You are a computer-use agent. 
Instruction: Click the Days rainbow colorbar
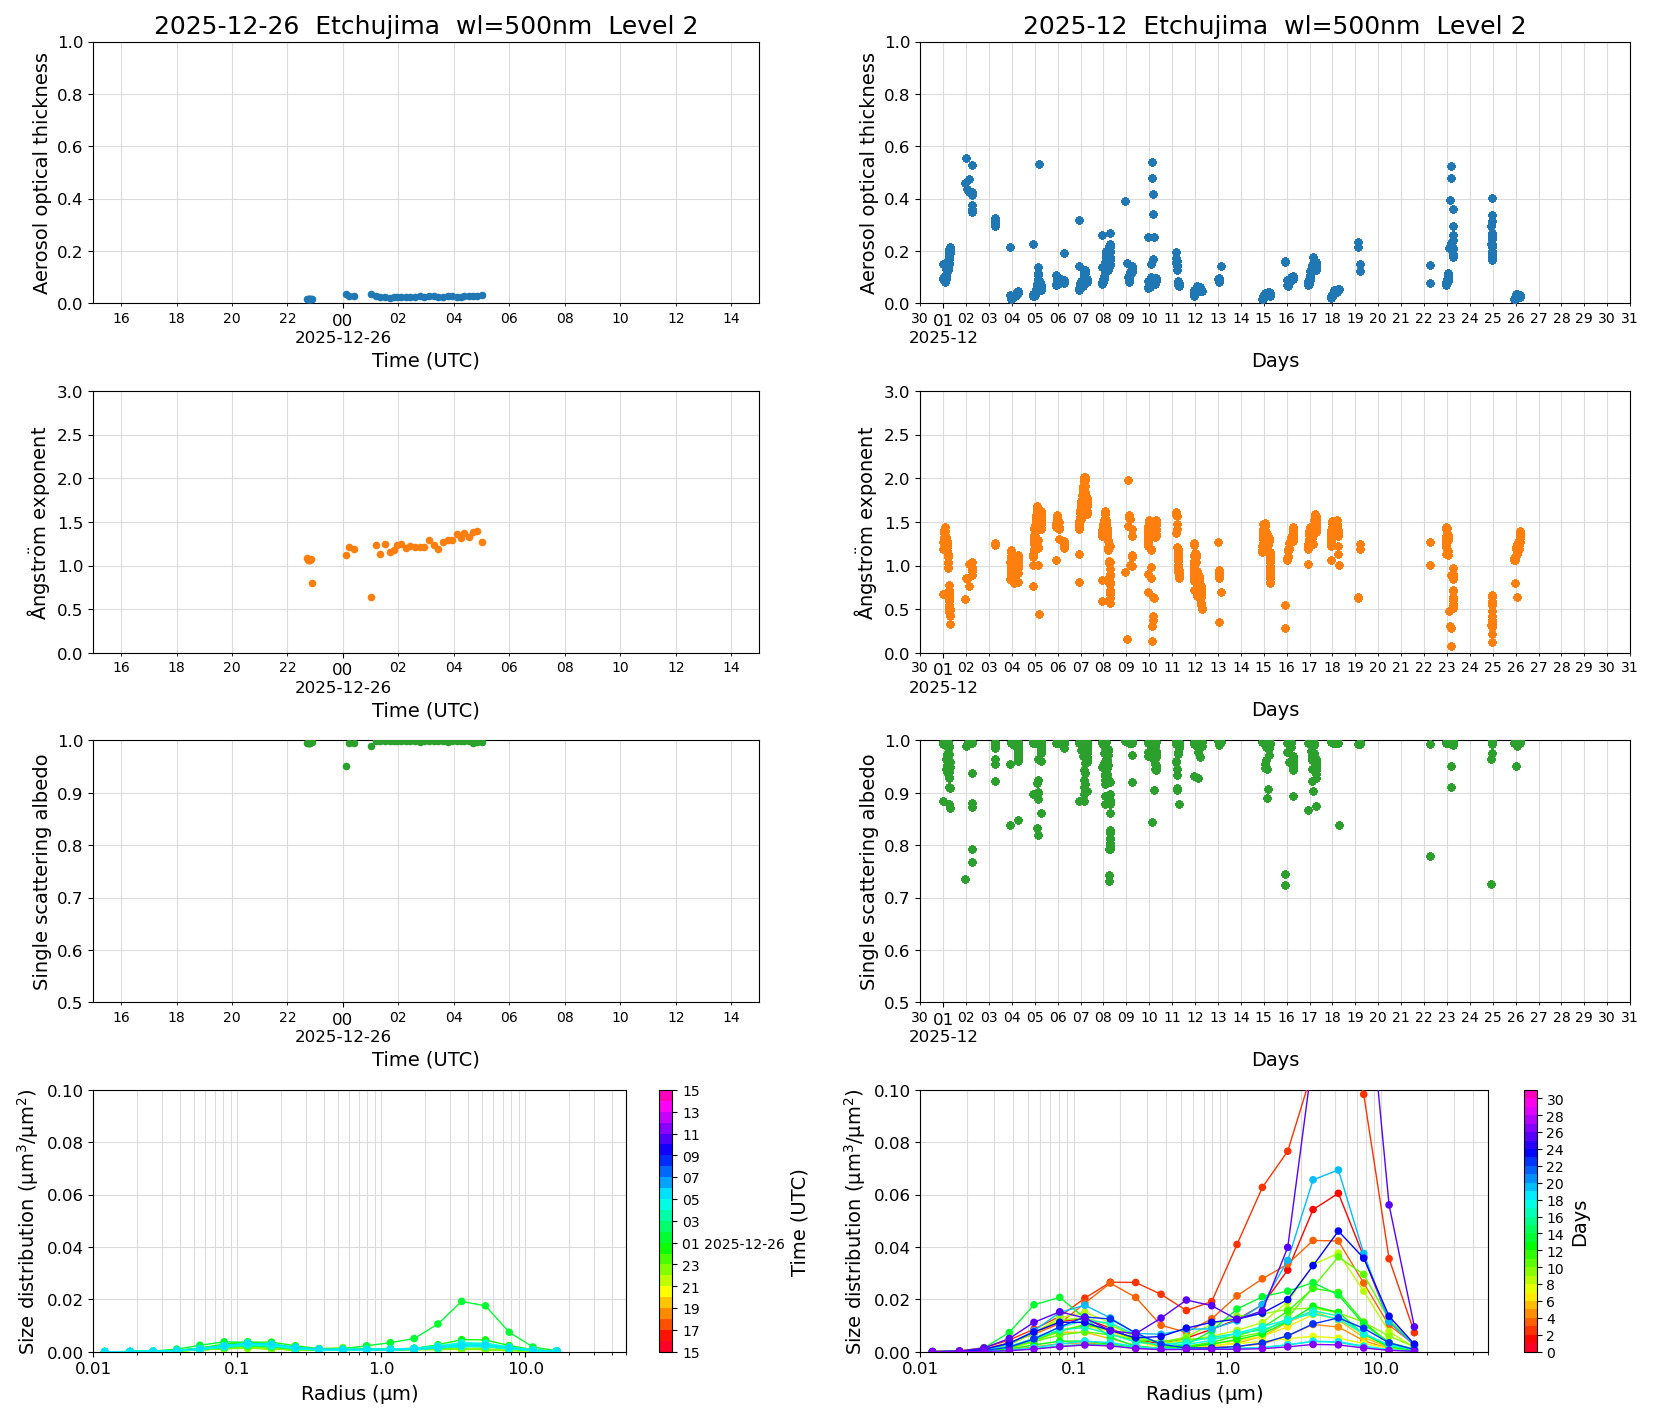[1531, 1220]
